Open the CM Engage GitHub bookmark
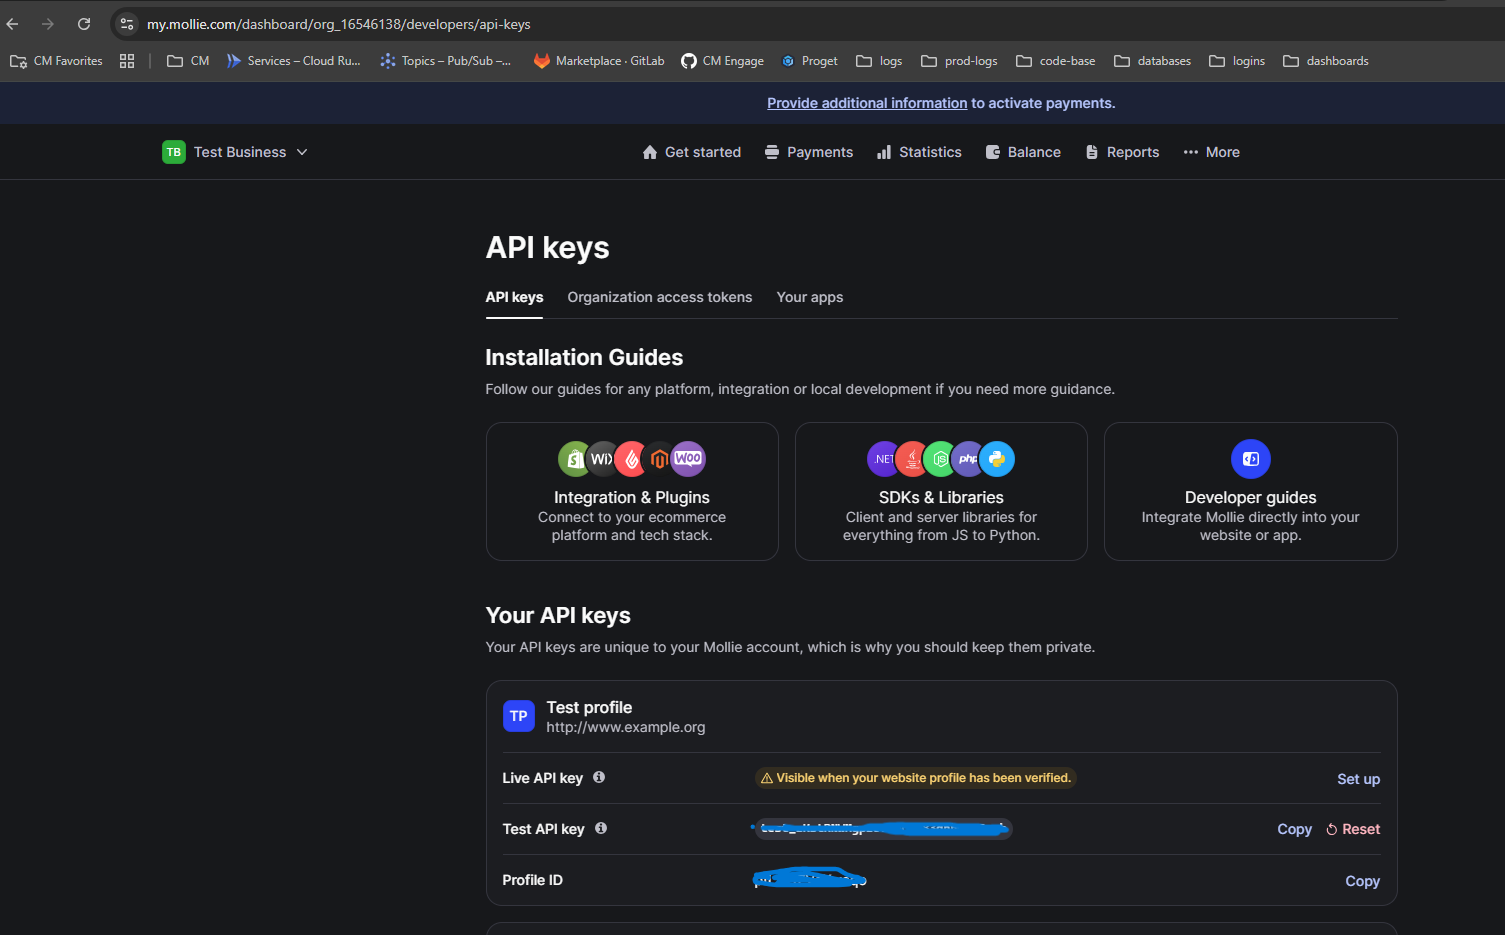The image size is (1505, 935). 722,61
